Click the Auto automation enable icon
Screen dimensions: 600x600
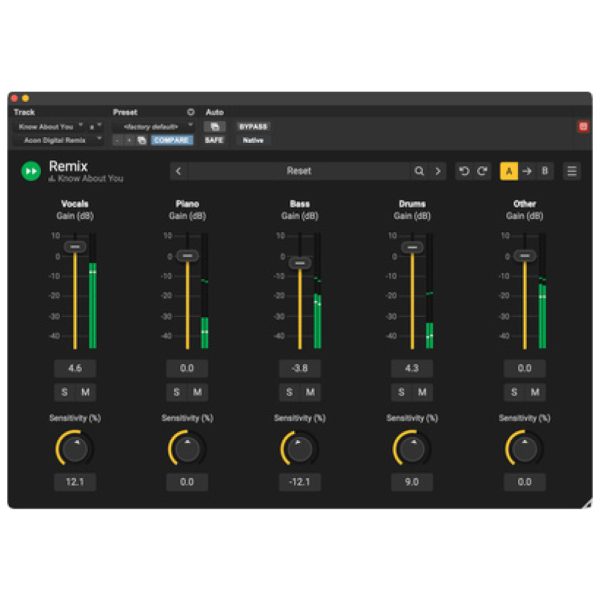215,127
